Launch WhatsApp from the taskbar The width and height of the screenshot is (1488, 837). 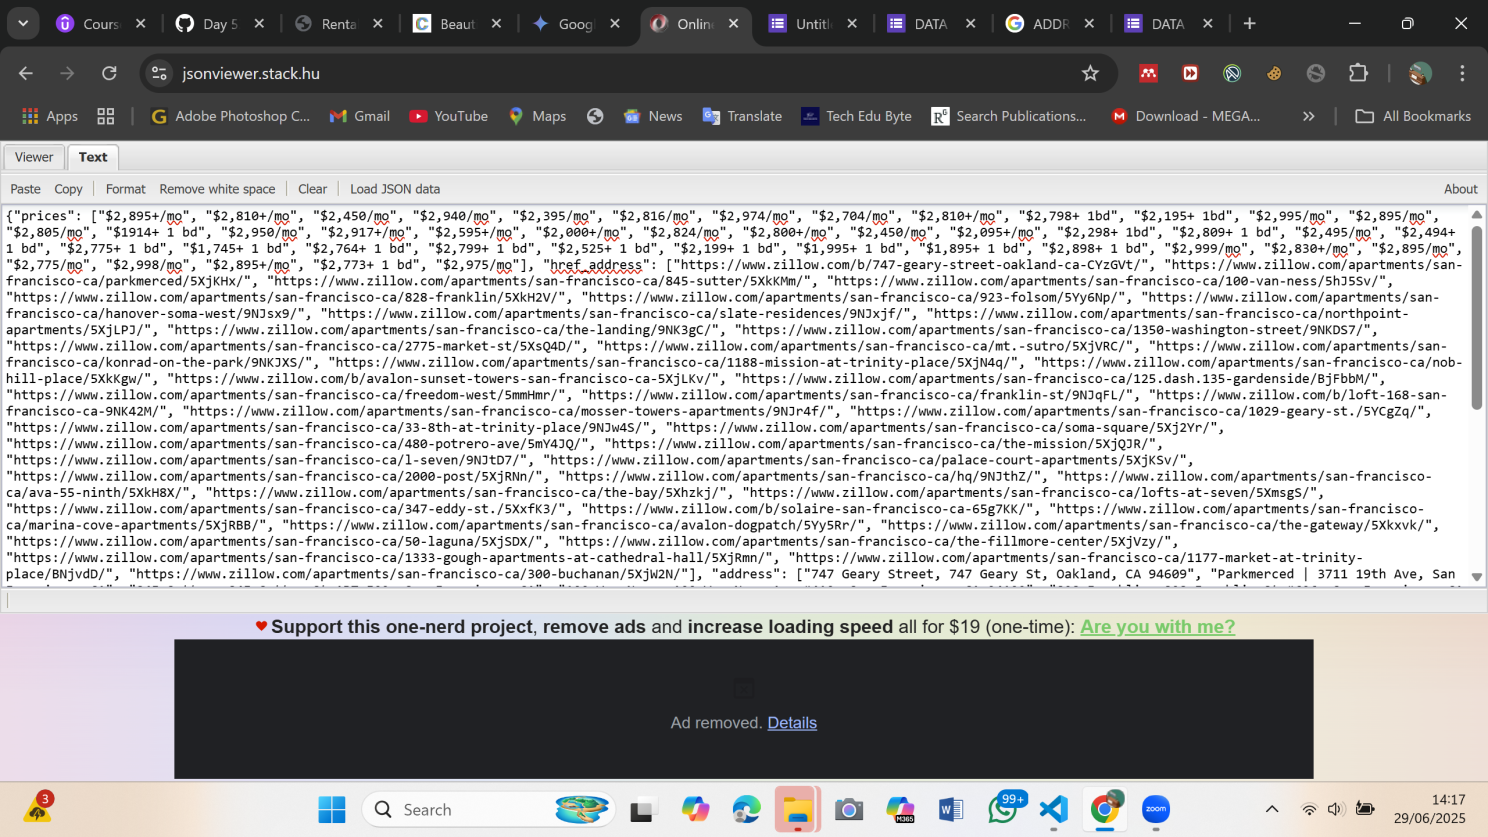click(x=1003, y=809)
